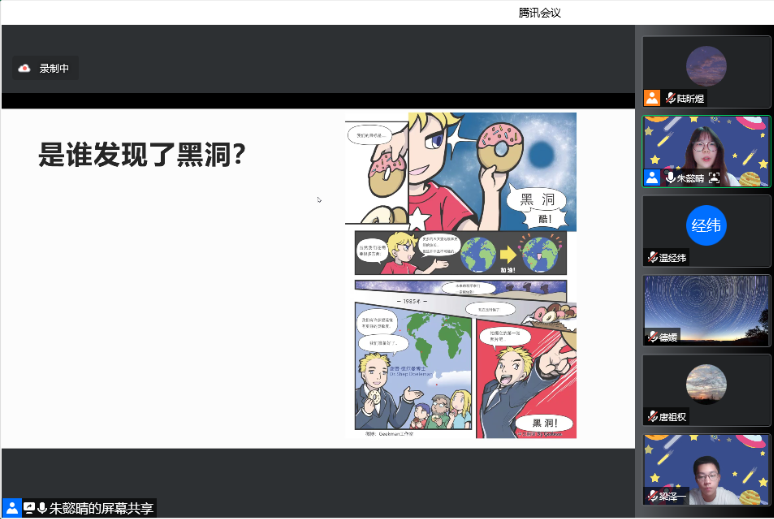Open 朱懿晴's active video tile
The width and height of the screenshot is (774, 519).
tap(706, 152)
